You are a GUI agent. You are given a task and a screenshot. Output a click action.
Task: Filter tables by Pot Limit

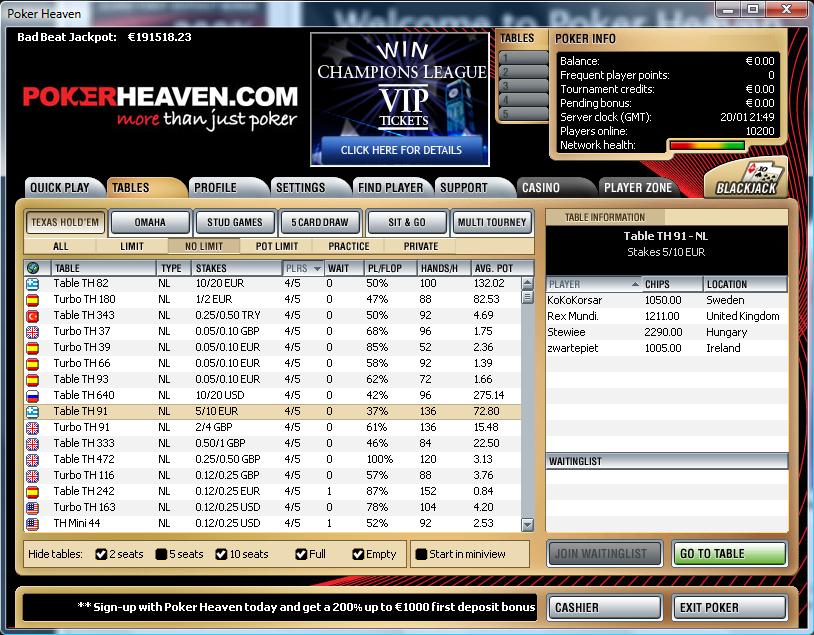277,246
